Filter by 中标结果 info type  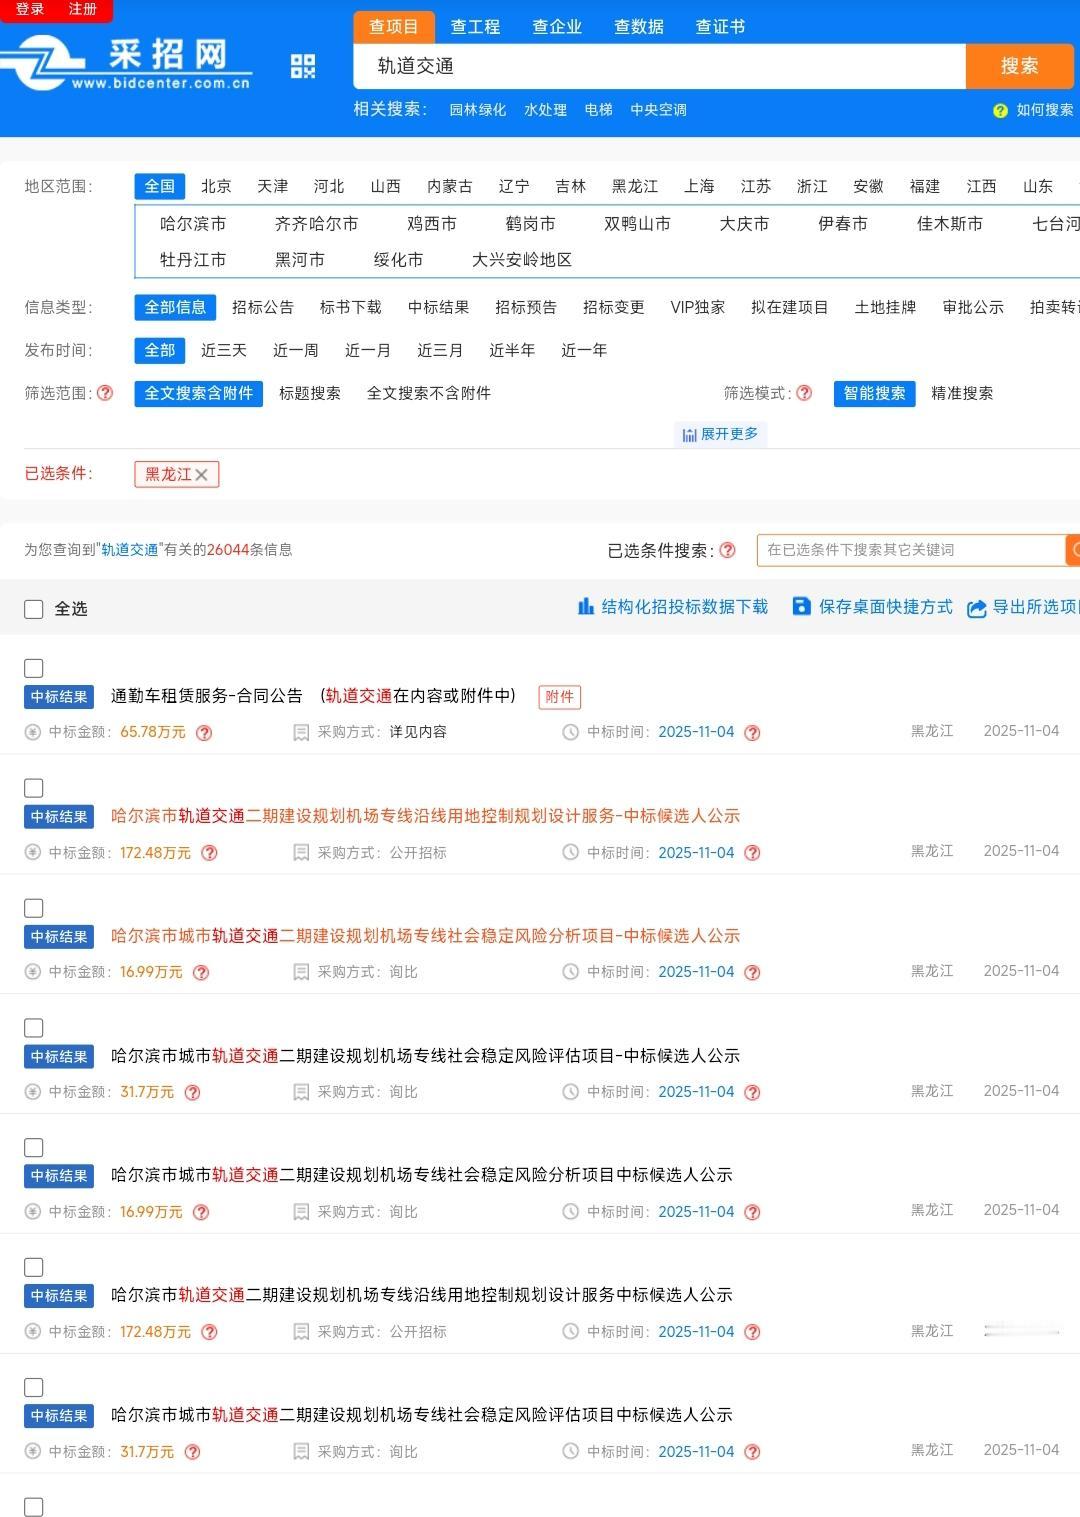(x=439, y=307)
